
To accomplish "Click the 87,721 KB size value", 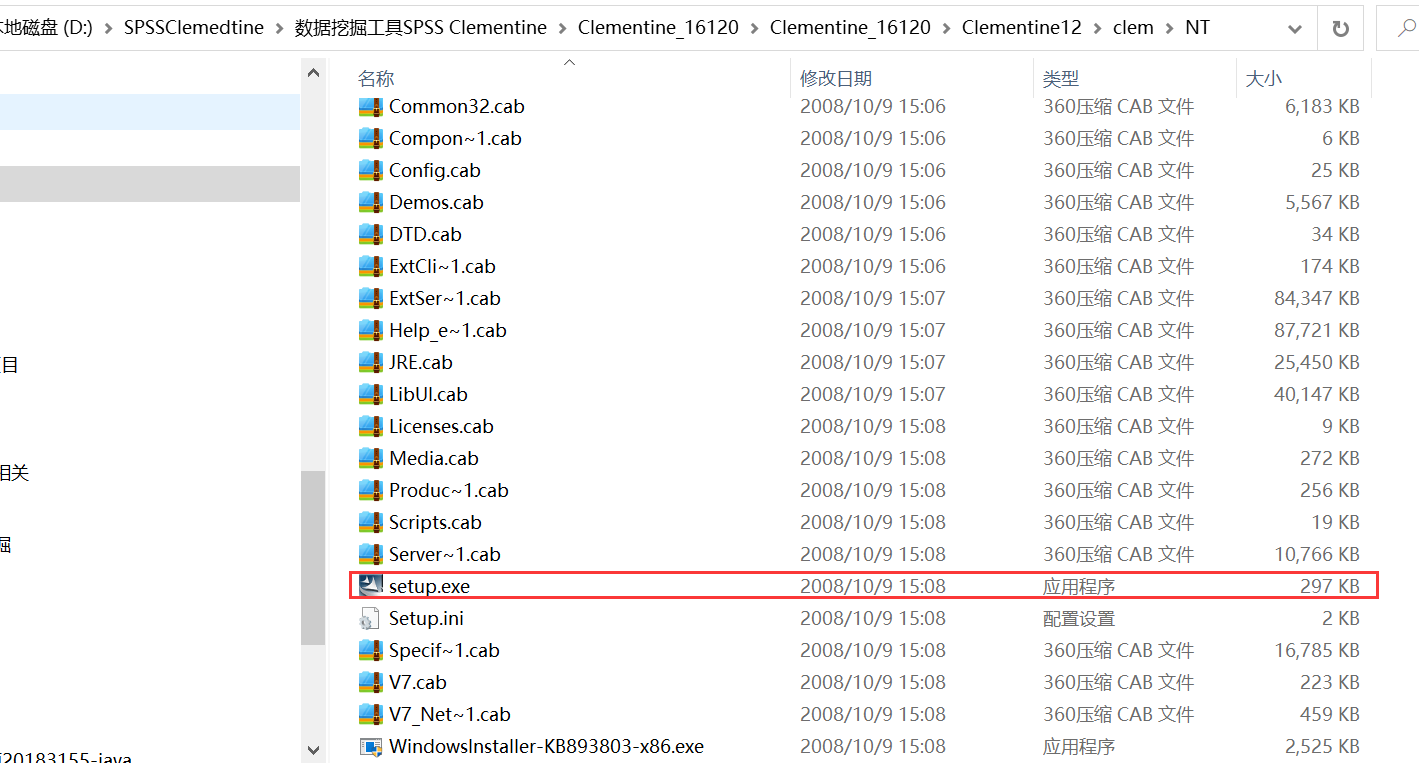I will pos(1316,330).
